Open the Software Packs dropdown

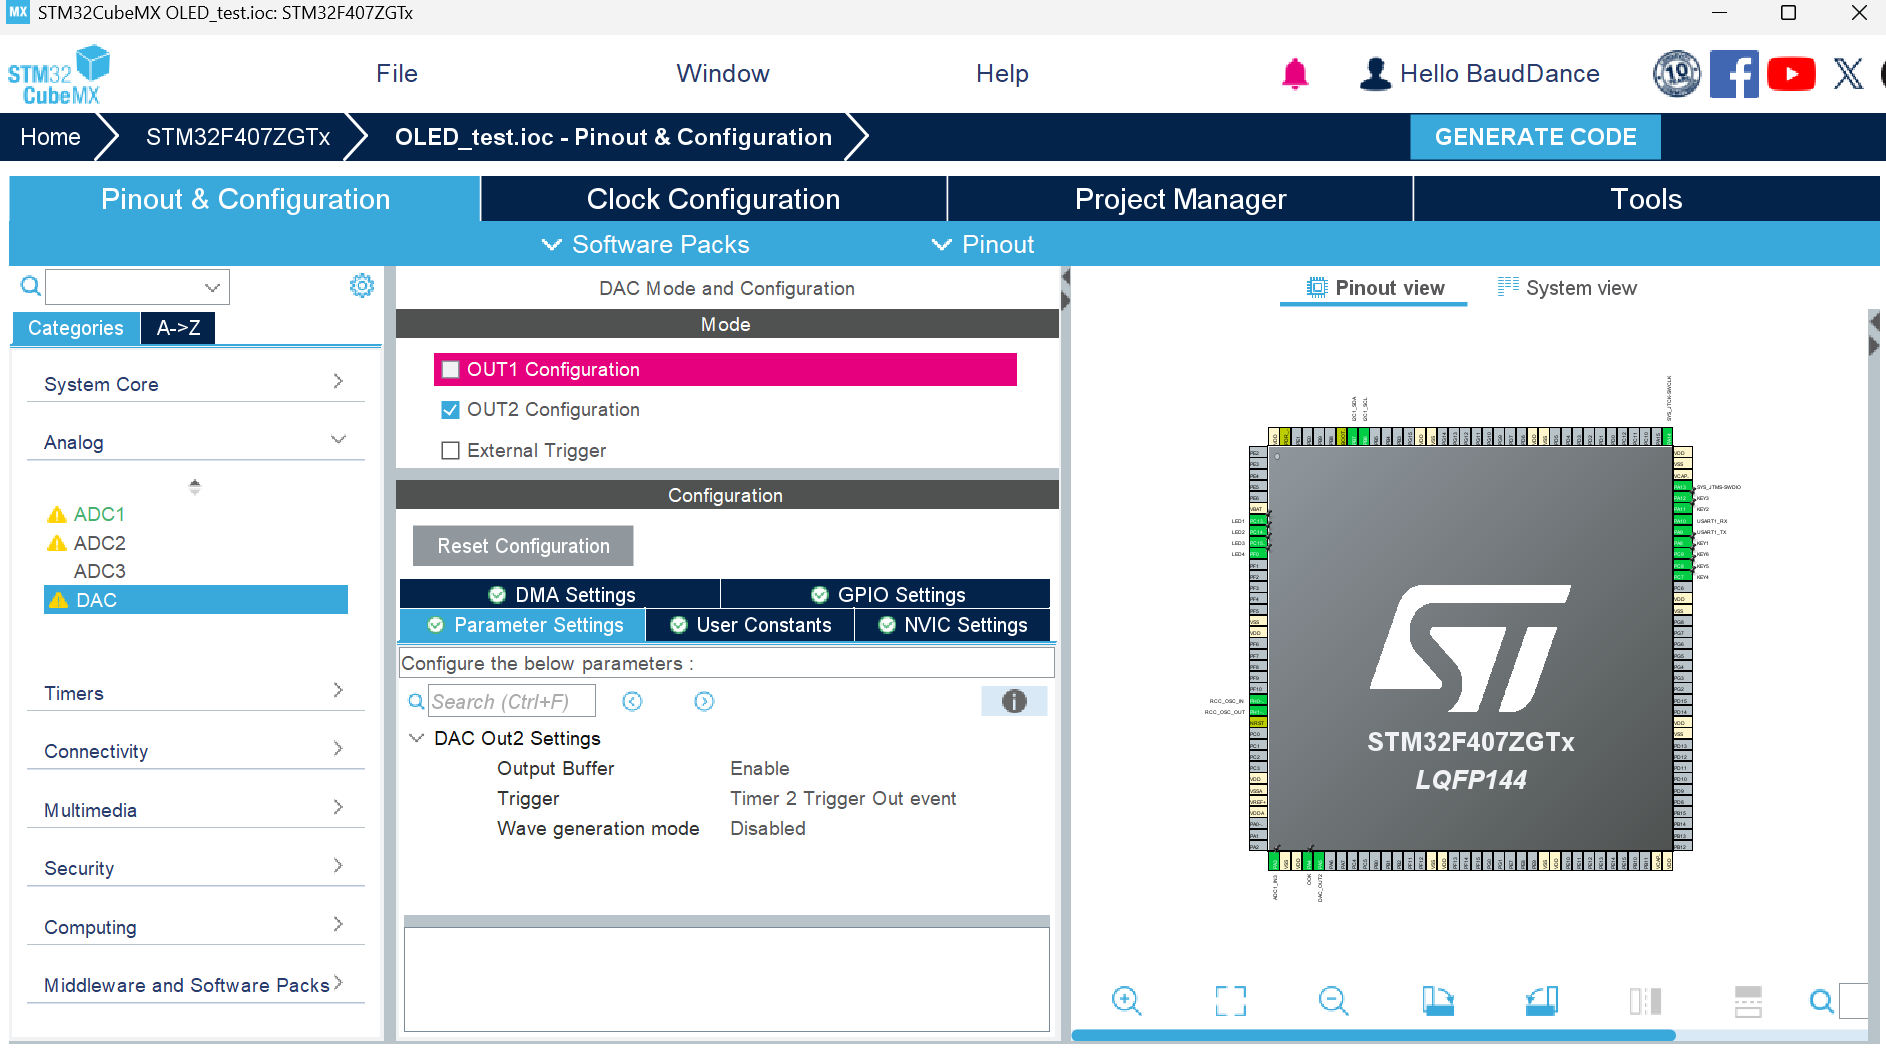[645, 245]
